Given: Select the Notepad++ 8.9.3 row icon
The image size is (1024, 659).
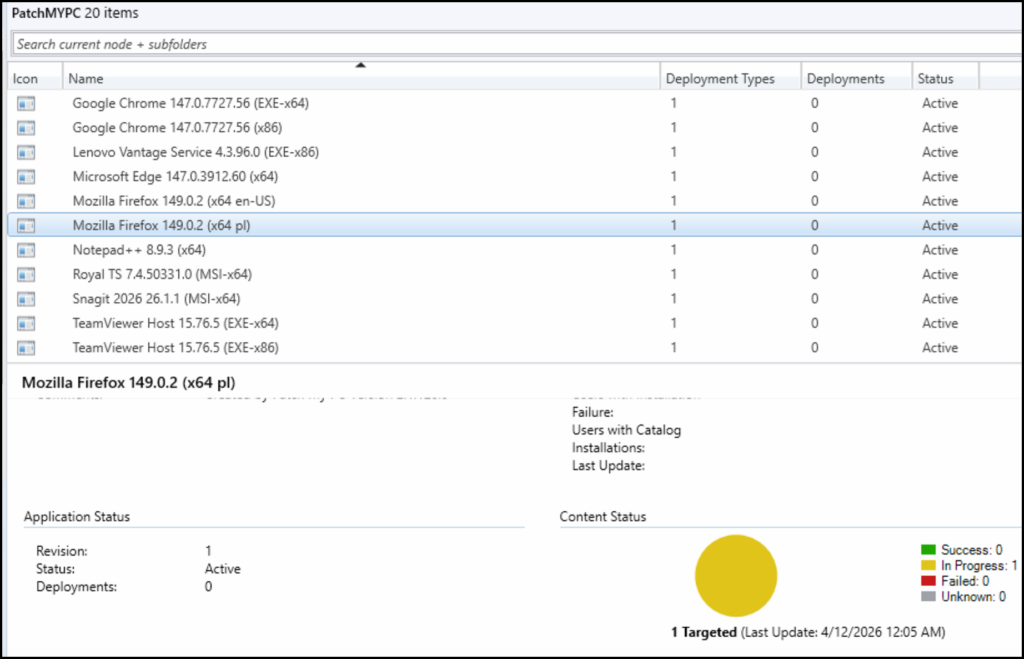Looking at the screenshot, I should tap(26, 250).
